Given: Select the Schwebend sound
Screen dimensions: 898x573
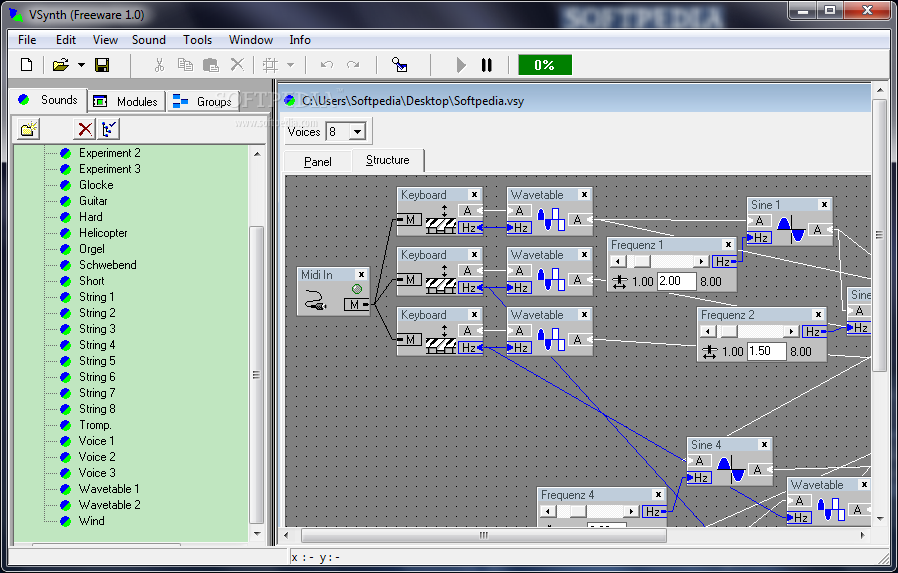Looking at the screenshot, I should coord(108,265).
